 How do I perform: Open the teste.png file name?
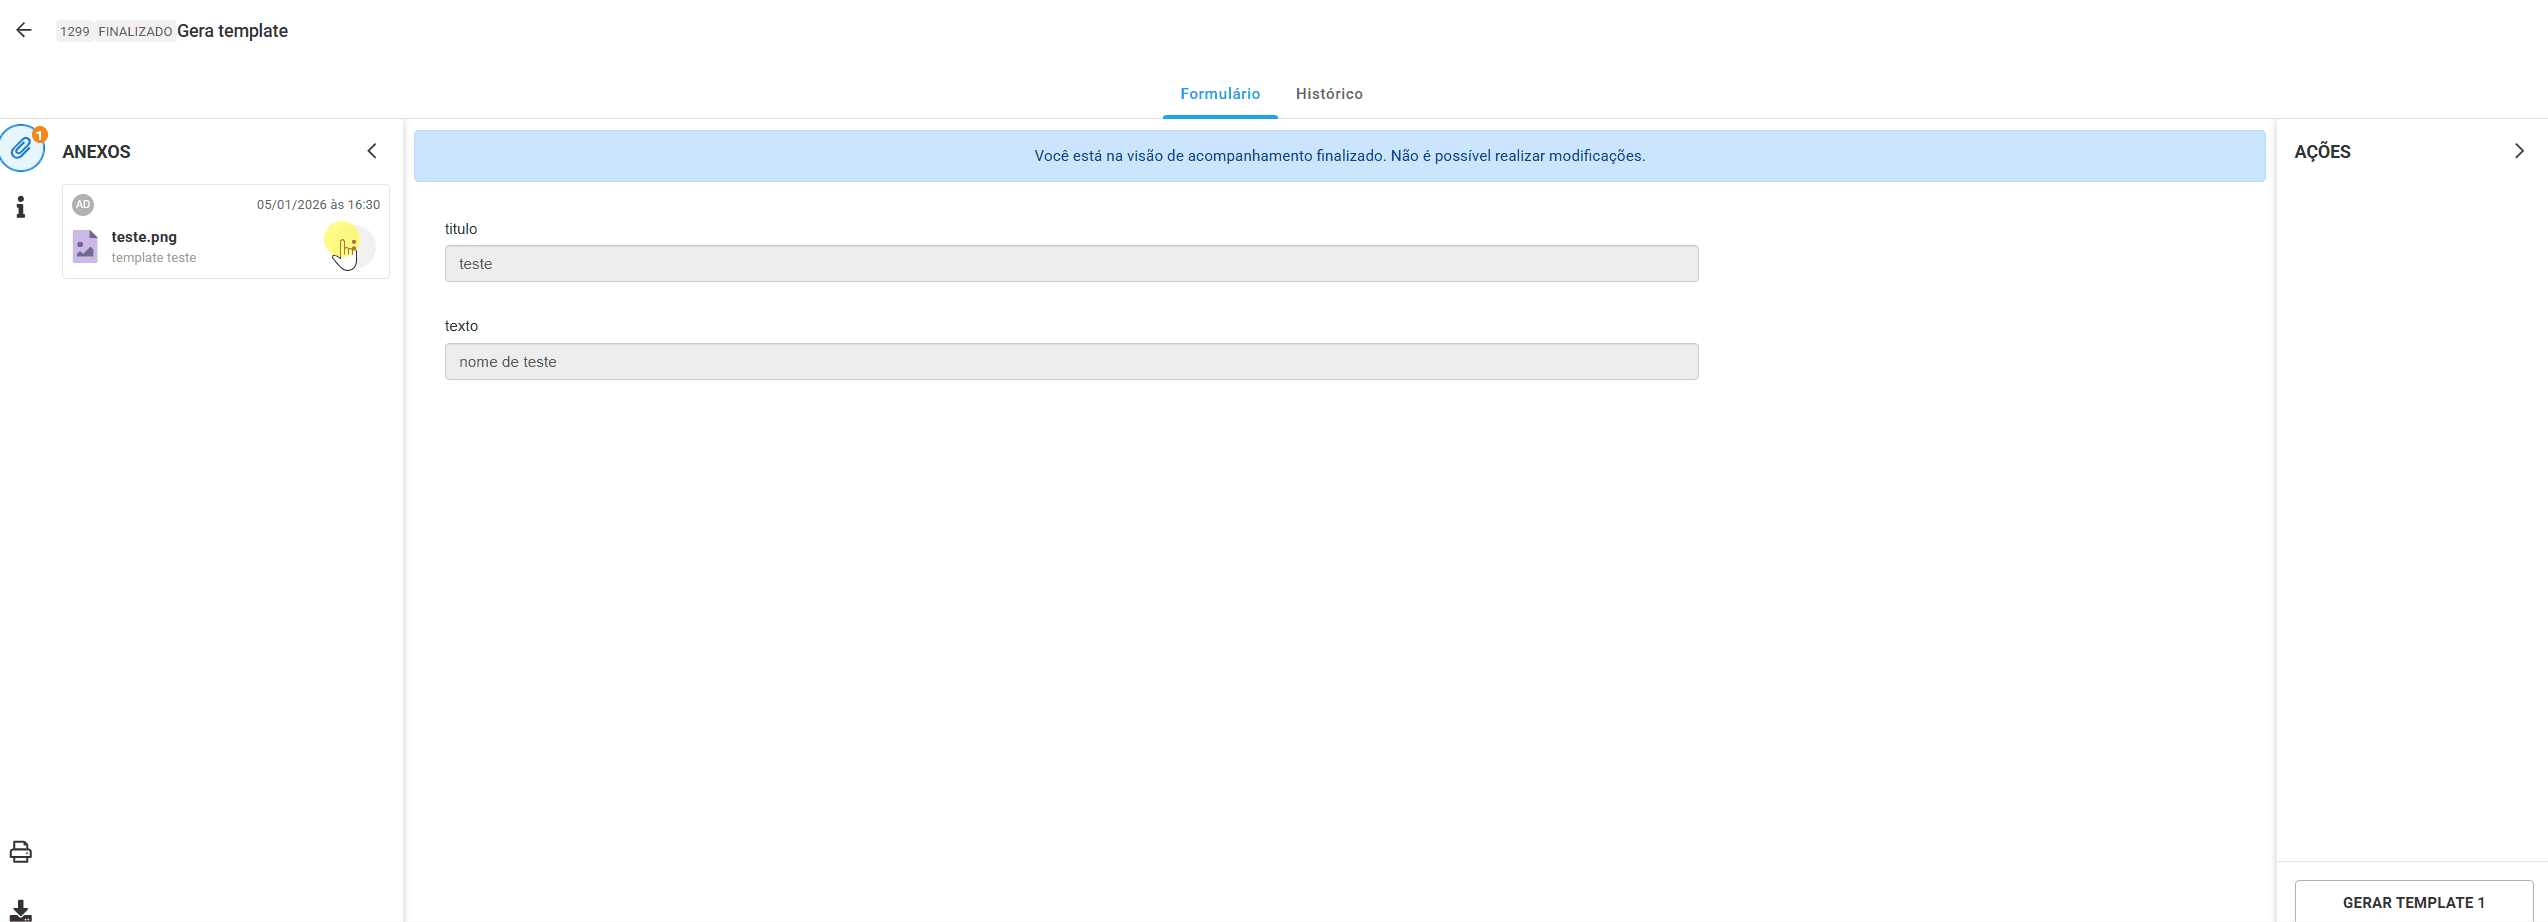coord(144,237)
